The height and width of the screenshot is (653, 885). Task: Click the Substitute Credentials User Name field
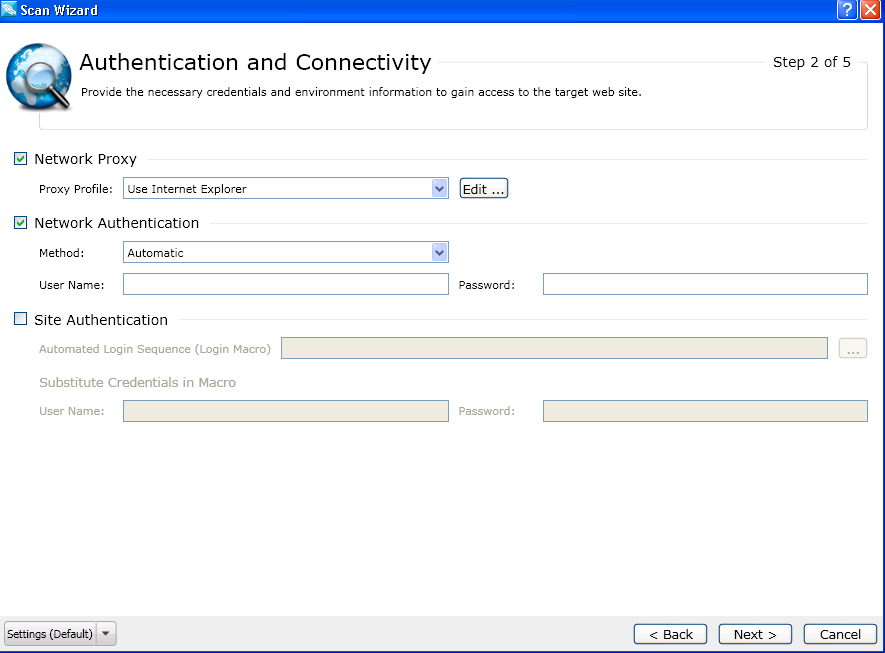click(x=286, y=411)
